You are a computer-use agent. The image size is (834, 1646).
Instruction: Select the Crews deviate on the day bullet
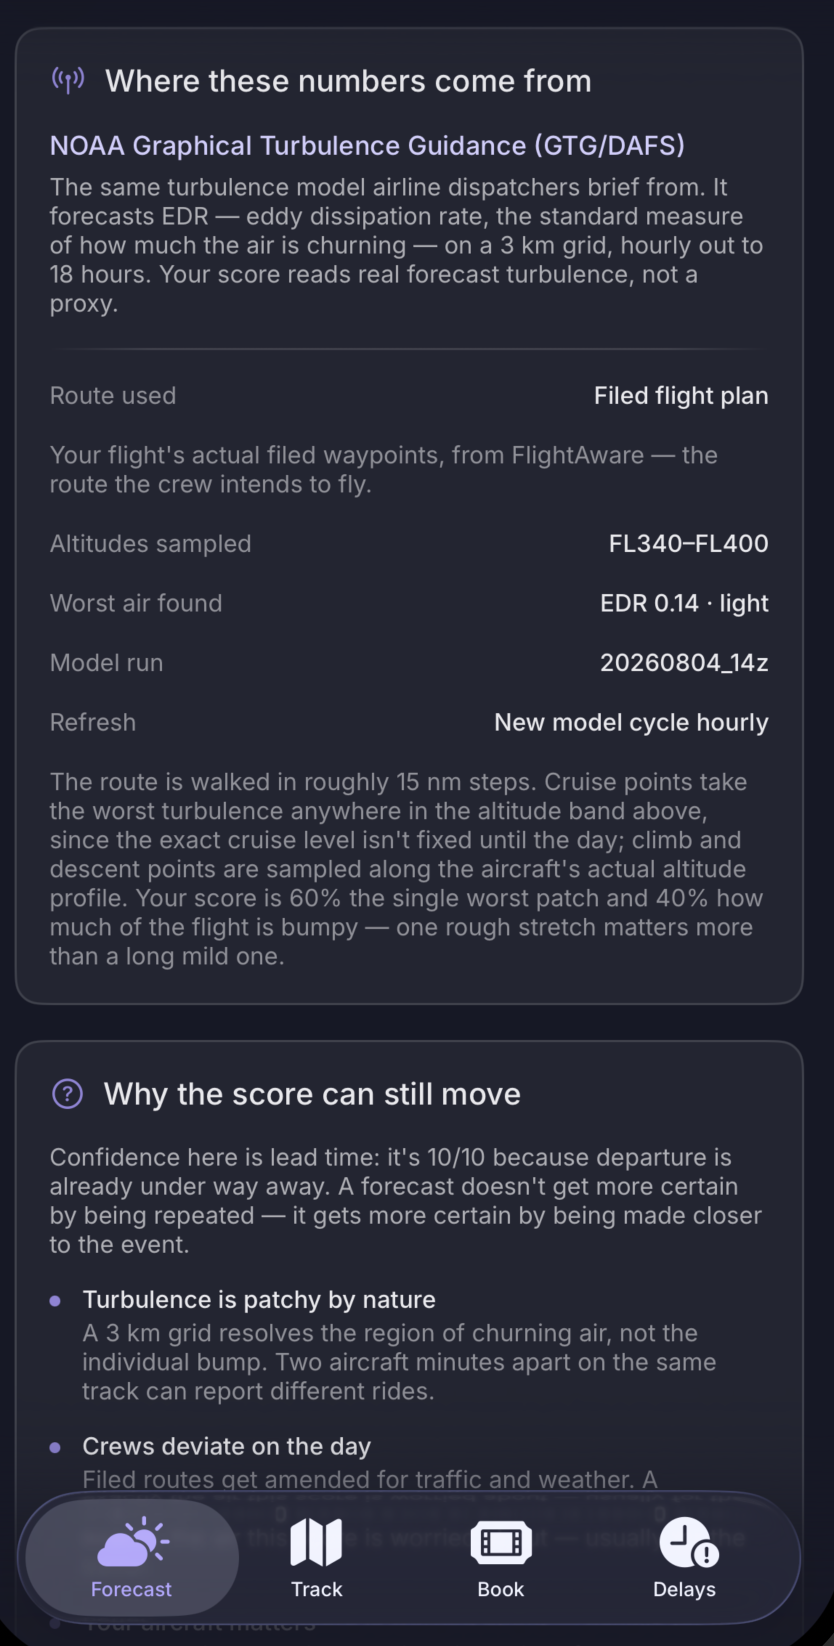tap(227, 1446)
